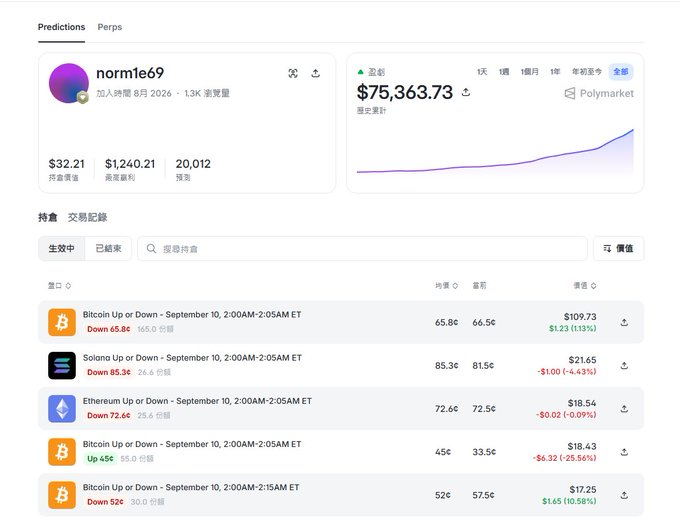
Task: Click the Bitcoin logo in the Up 45¢ row
Action: click(x=62, y=452)
